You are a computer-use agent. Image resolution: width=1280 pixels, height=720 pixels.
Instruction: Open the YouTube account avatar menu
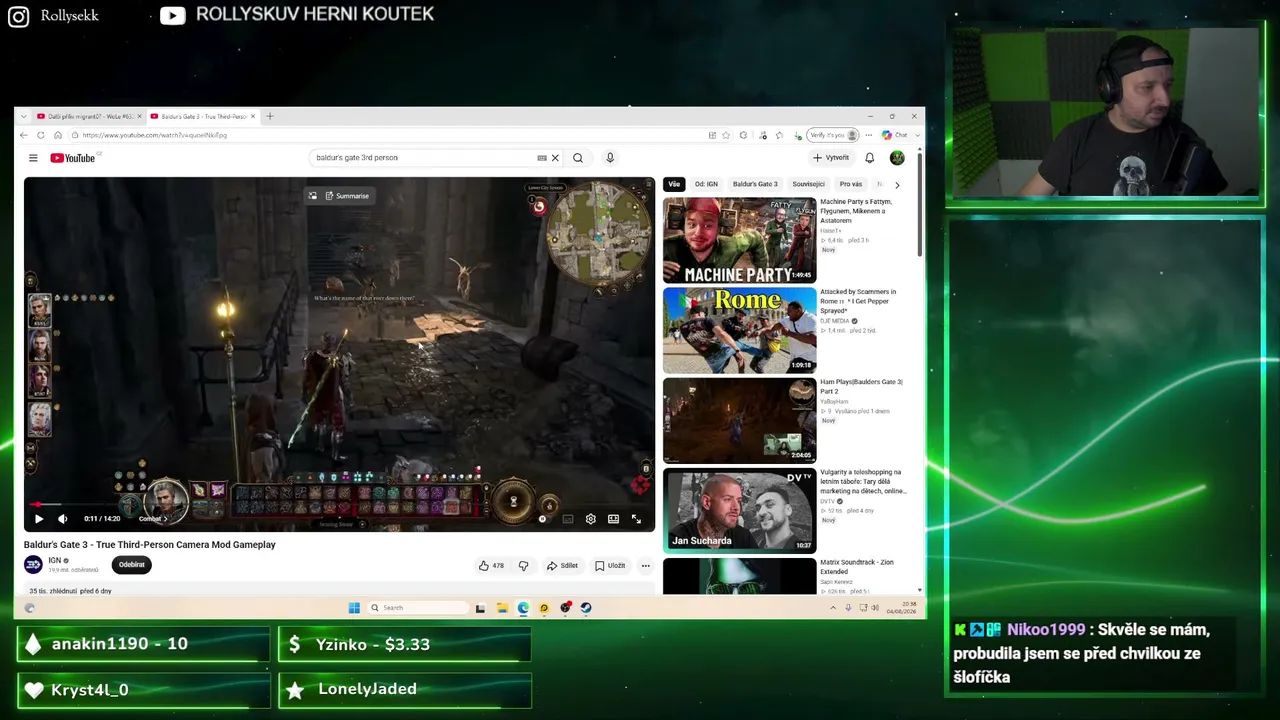click(897, 158)
